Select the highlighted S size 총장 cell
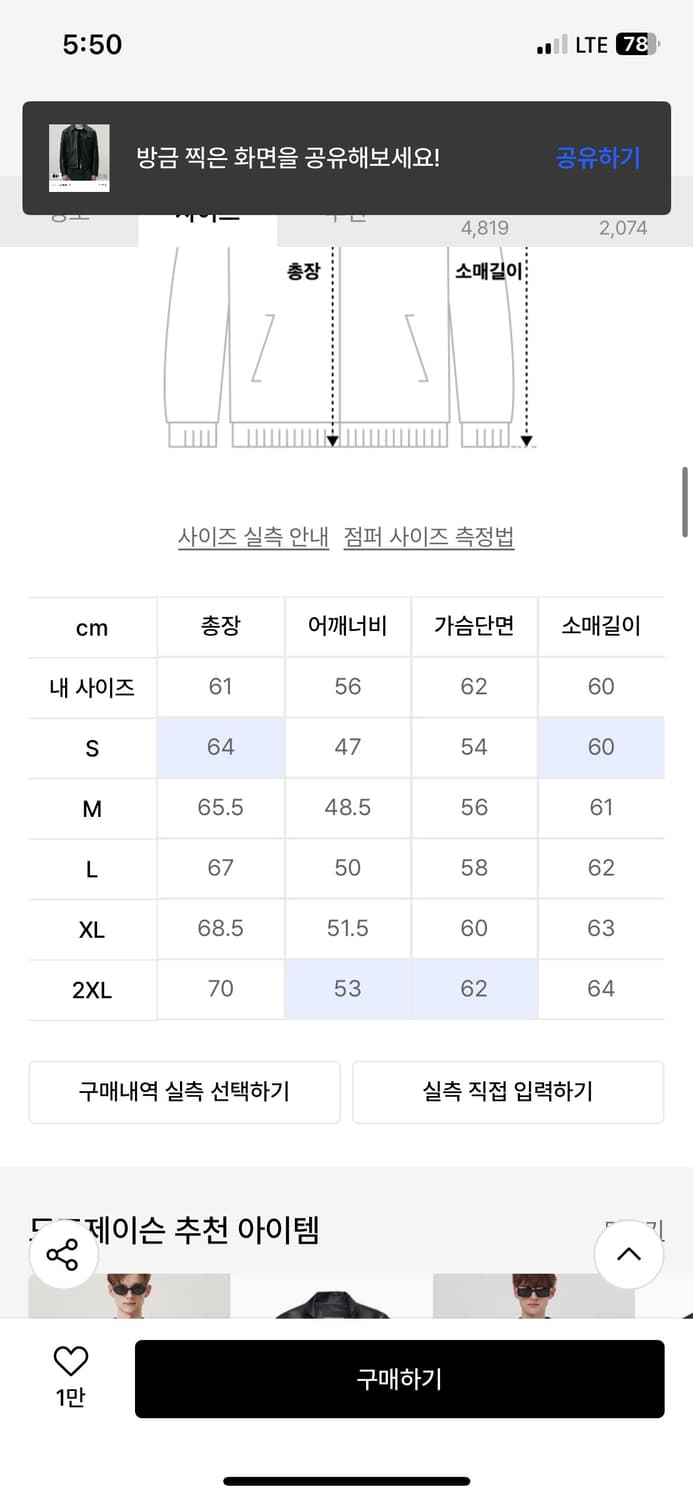Image resolution: width=693 pixels, height=1500 pixels. [x=220, y=747]
